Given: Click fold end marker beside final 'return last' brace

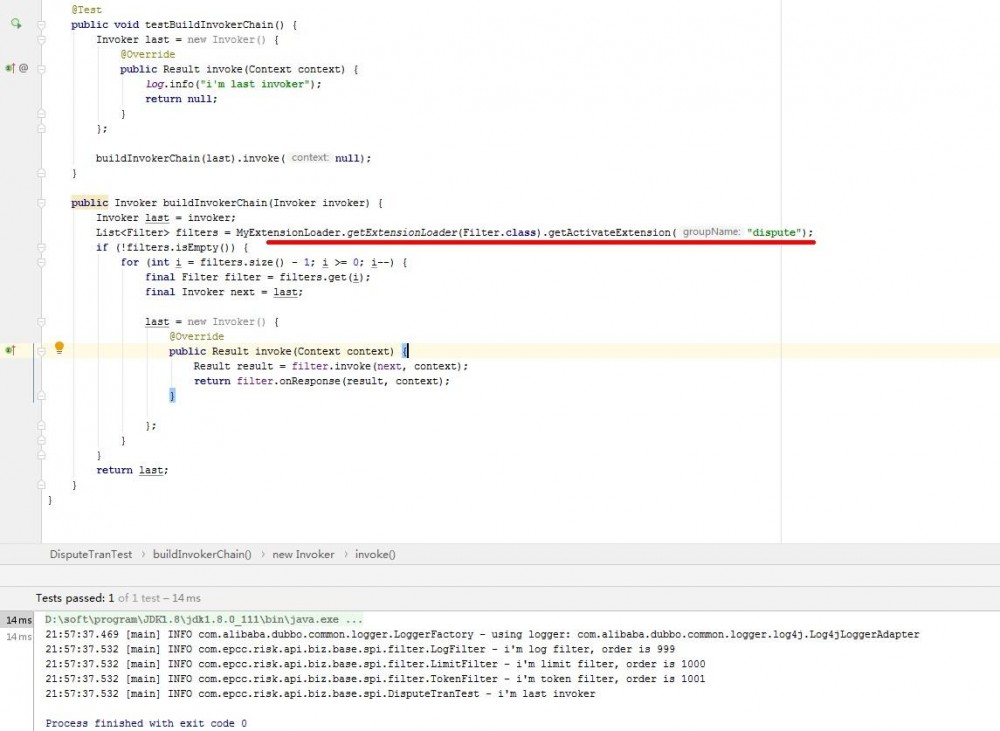Looking at the screenshot, I should [x=41, y=485].
